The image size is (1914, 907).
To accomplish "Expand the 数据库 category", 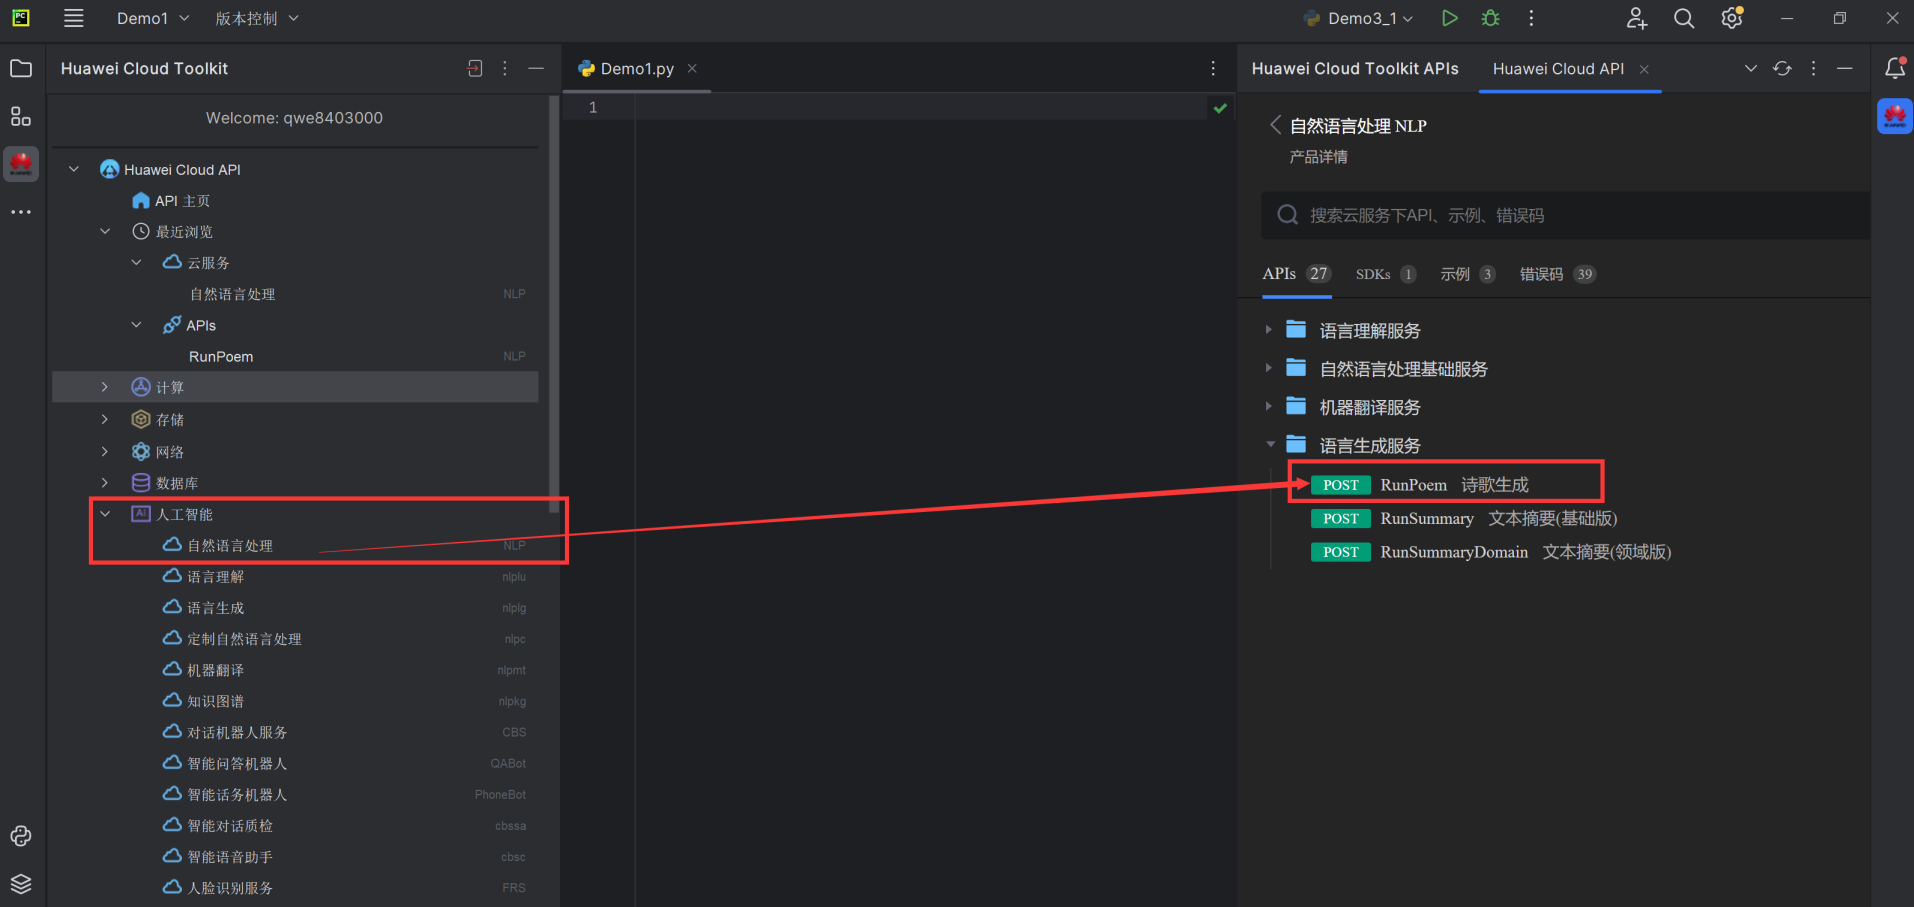I will coord(105,482).
